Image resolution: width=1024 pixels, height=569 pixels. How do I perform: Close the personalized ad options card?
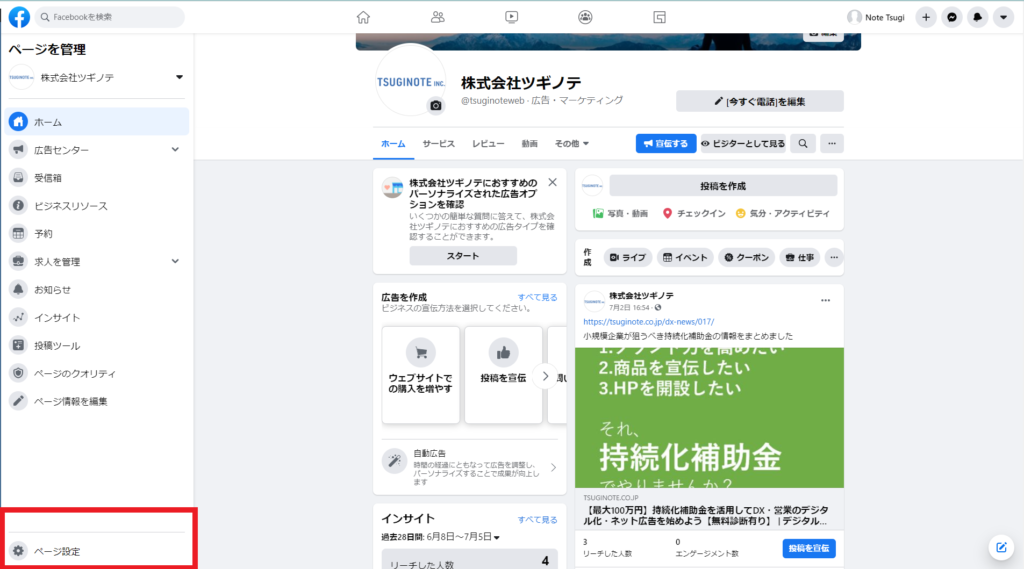552,182
